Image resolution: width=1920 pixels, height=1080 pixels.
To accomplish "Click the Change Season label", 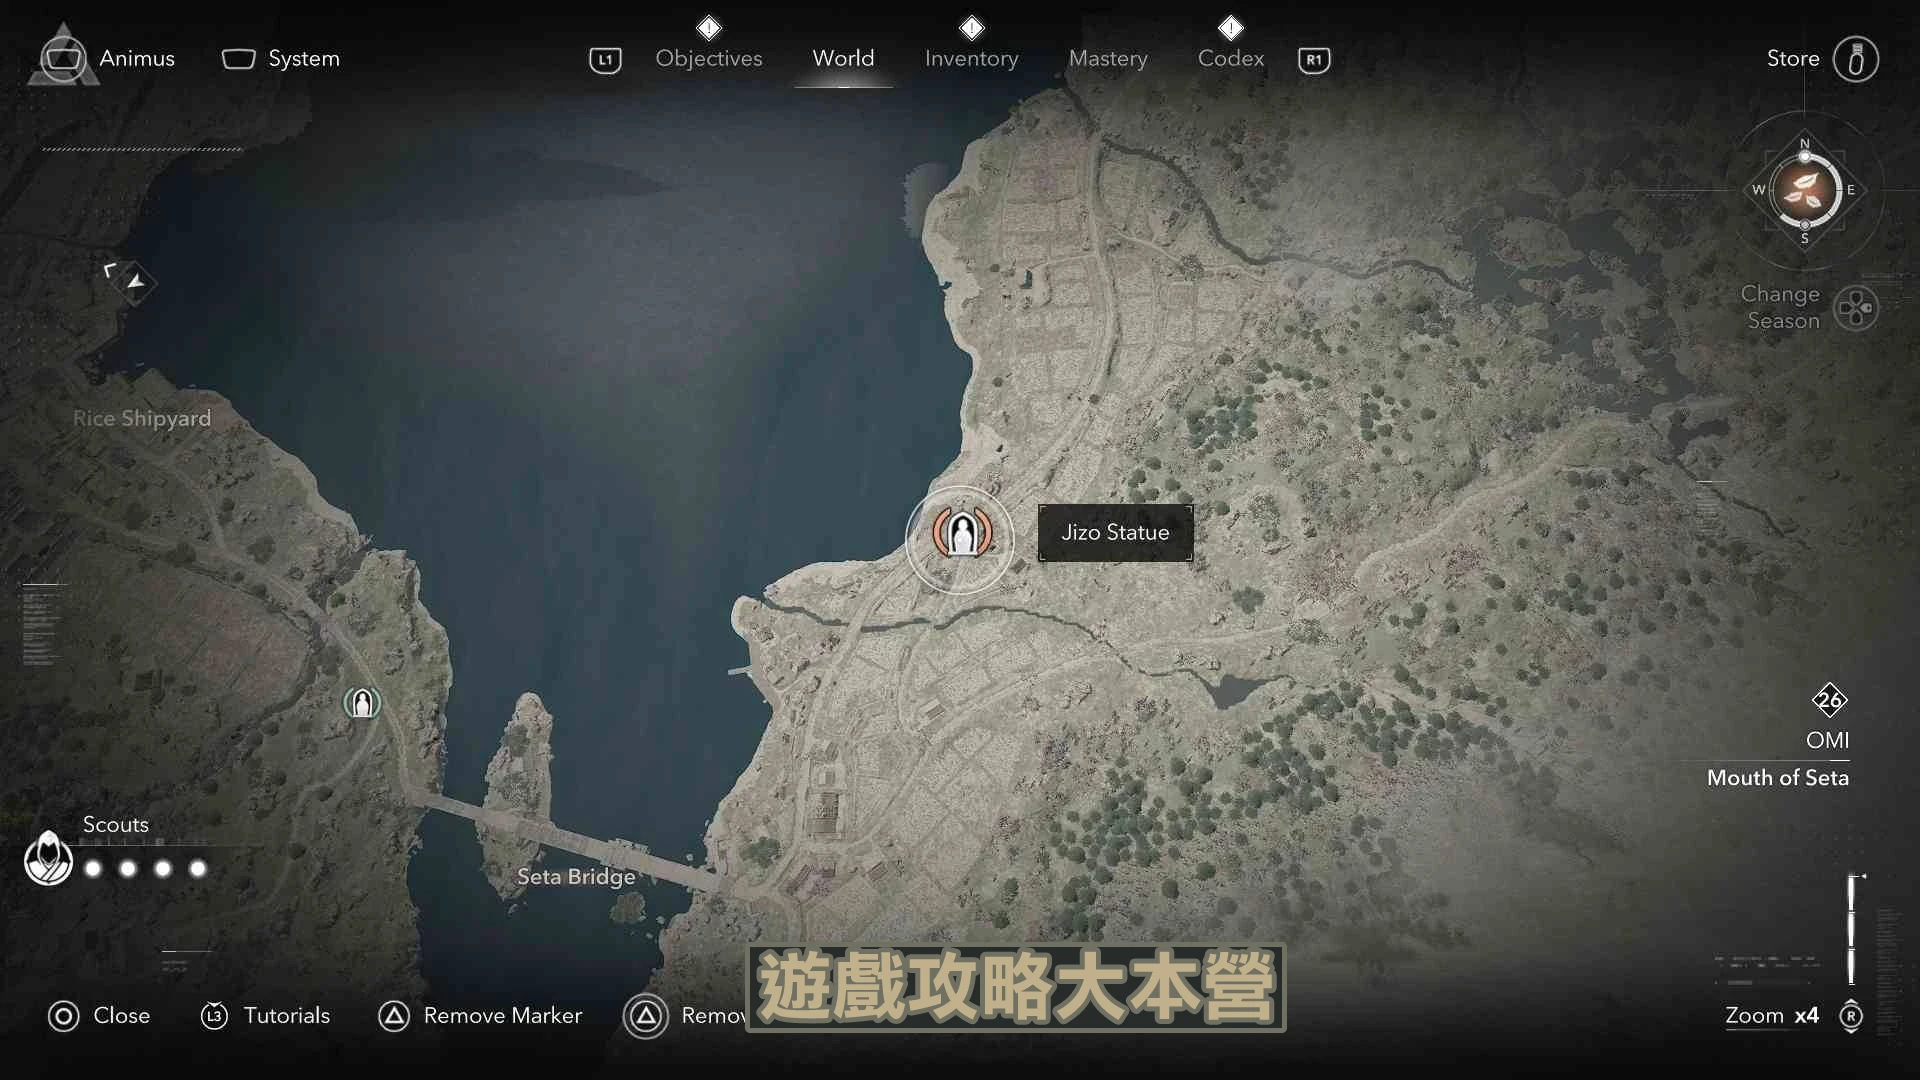I will click(1780, 307).
